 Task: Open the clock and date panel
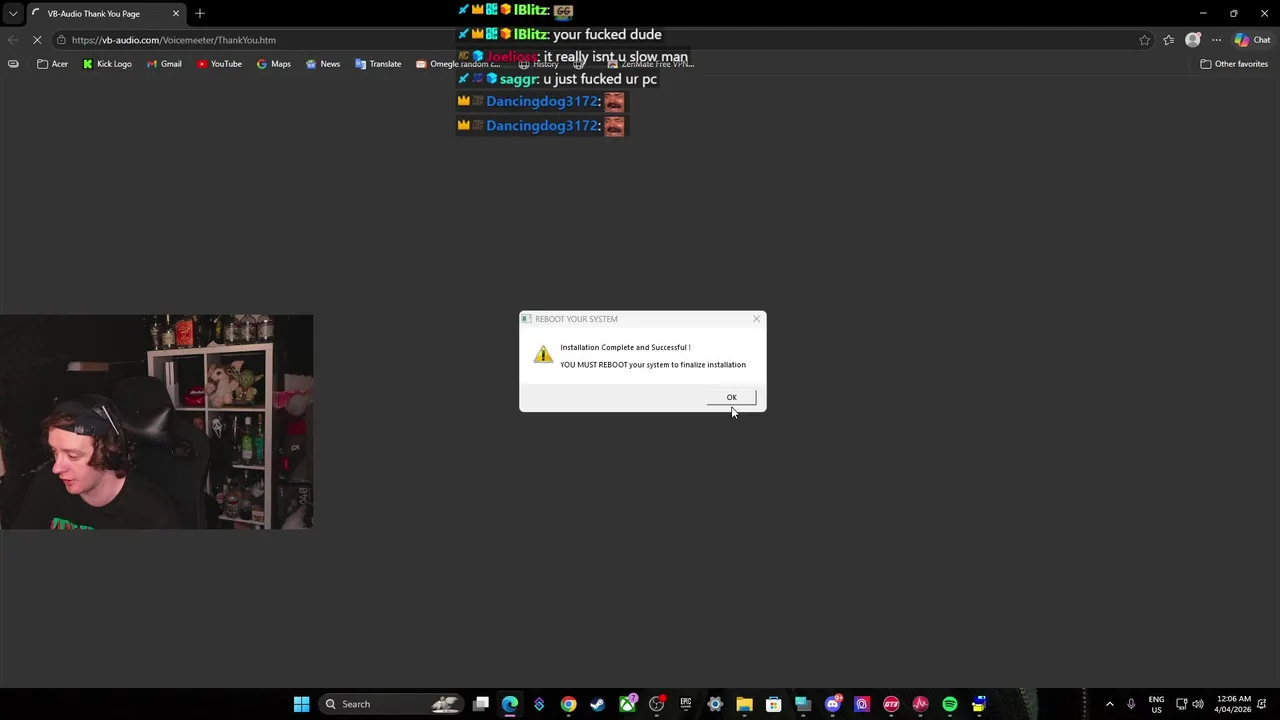tap(1233, 704)
